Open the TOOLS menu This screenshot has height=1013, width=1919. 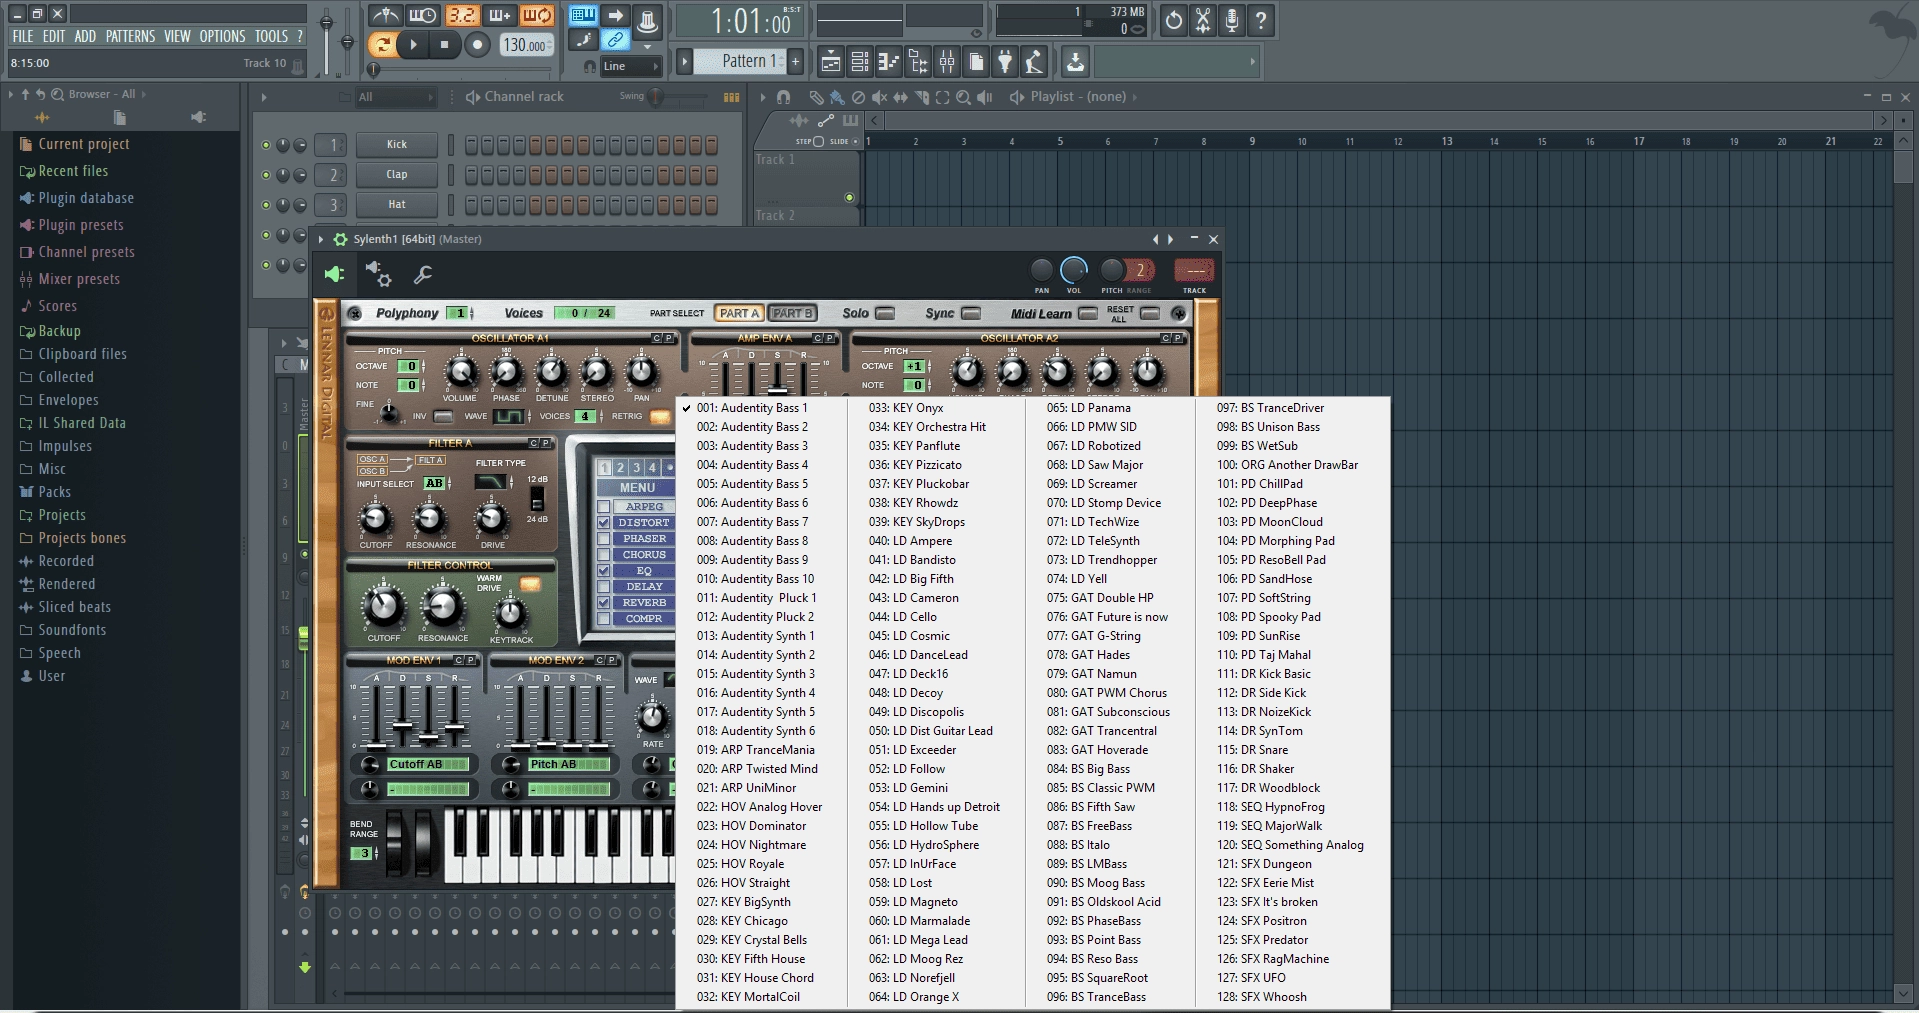coord(271,36)
